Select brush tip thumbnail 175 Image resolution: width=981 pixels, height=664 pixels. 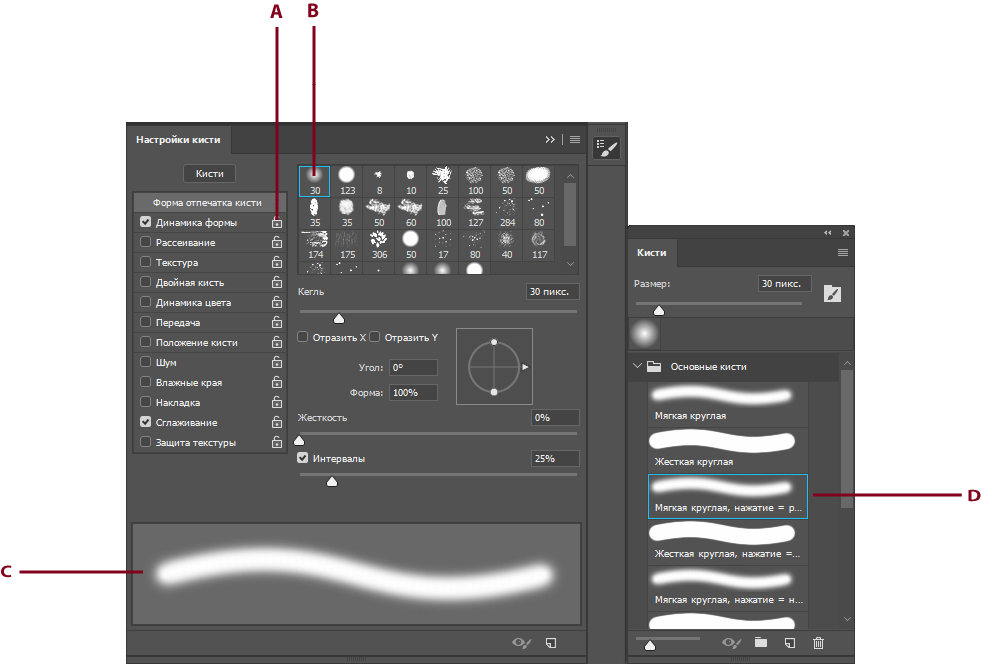(347, 245)
